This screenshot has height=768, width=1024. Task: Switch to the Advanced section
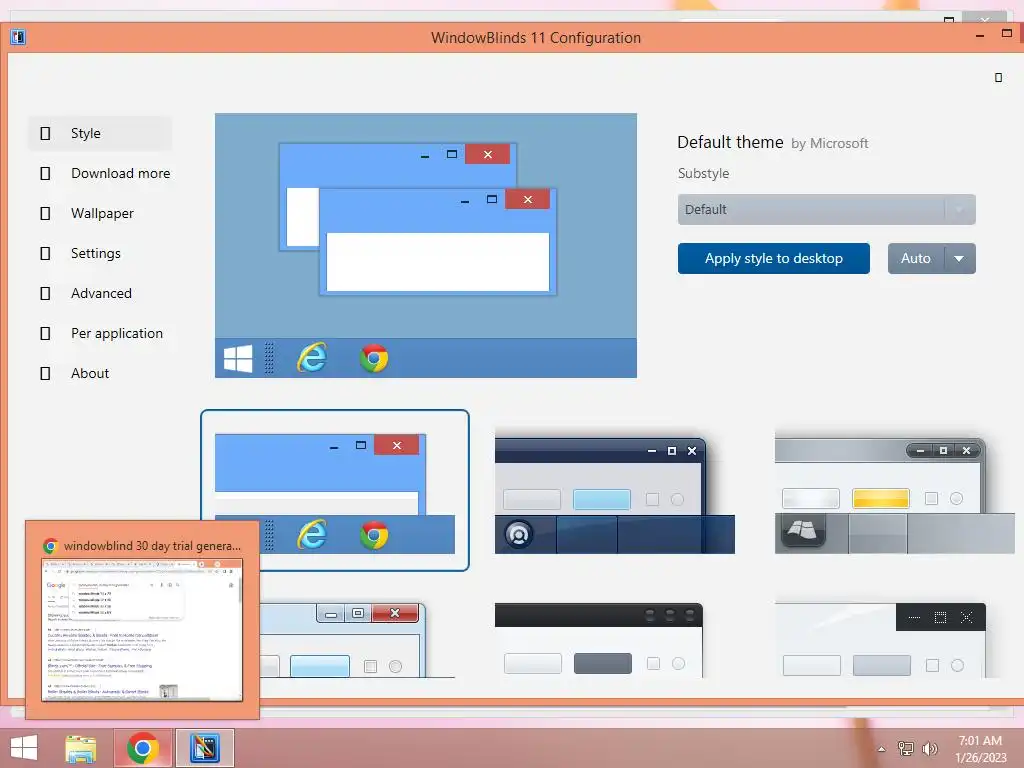[x=100, y=293]
